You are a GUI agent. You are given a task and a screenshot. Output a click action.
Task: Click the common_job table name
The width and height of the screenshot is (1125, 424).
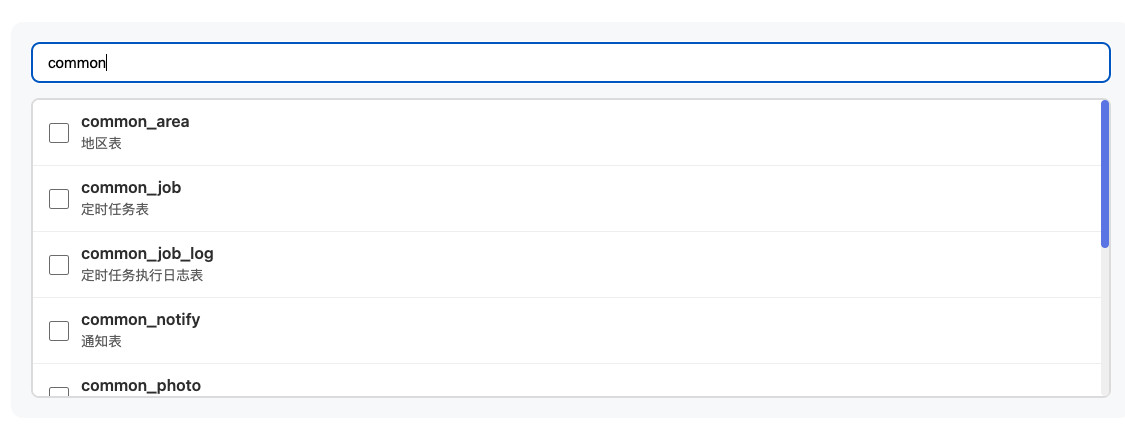point(131,188)
